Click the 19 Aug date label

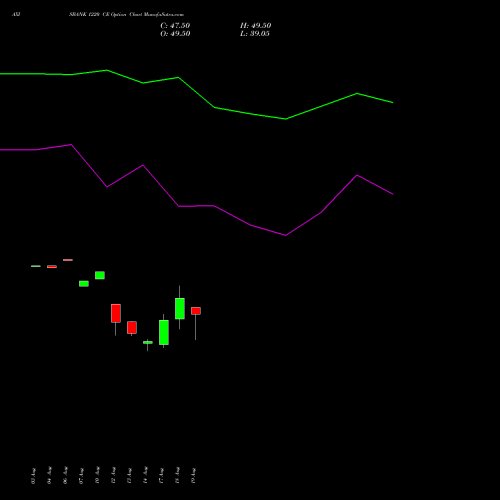pyautogui.click(x=193, y=476)
